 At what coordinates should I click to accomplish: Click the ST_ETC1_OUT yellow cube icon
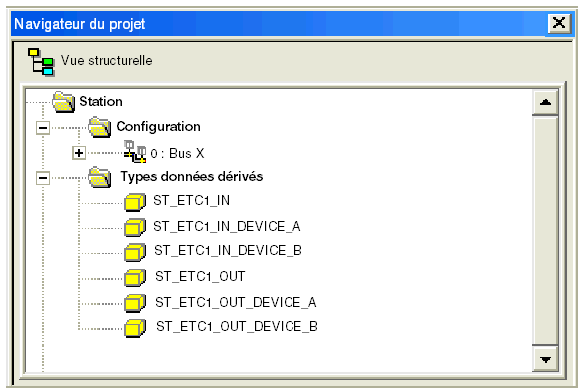[x=135, y=278]
